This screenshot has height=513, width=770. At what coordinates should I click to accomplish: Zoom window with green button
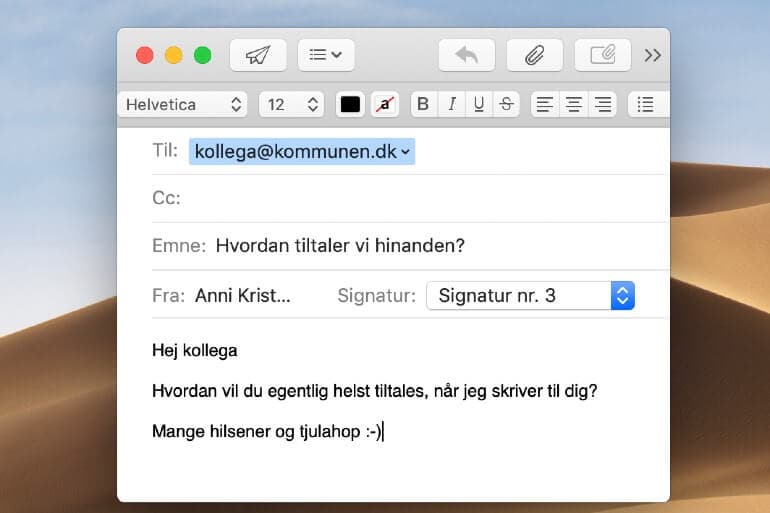point(202,55)
